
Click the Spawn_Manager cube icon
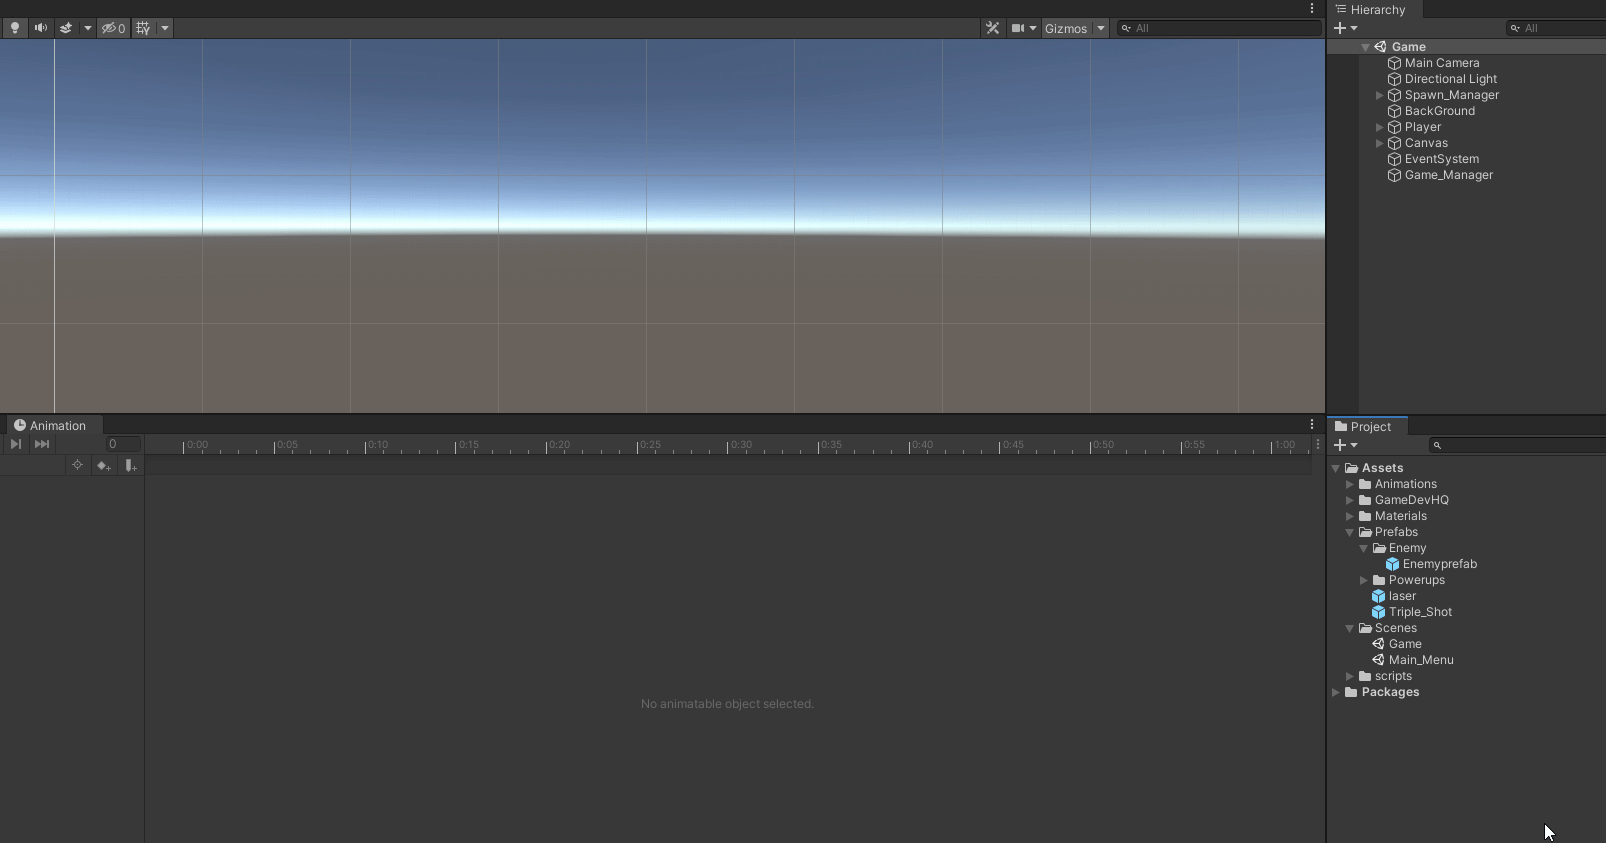(1394, 95)
